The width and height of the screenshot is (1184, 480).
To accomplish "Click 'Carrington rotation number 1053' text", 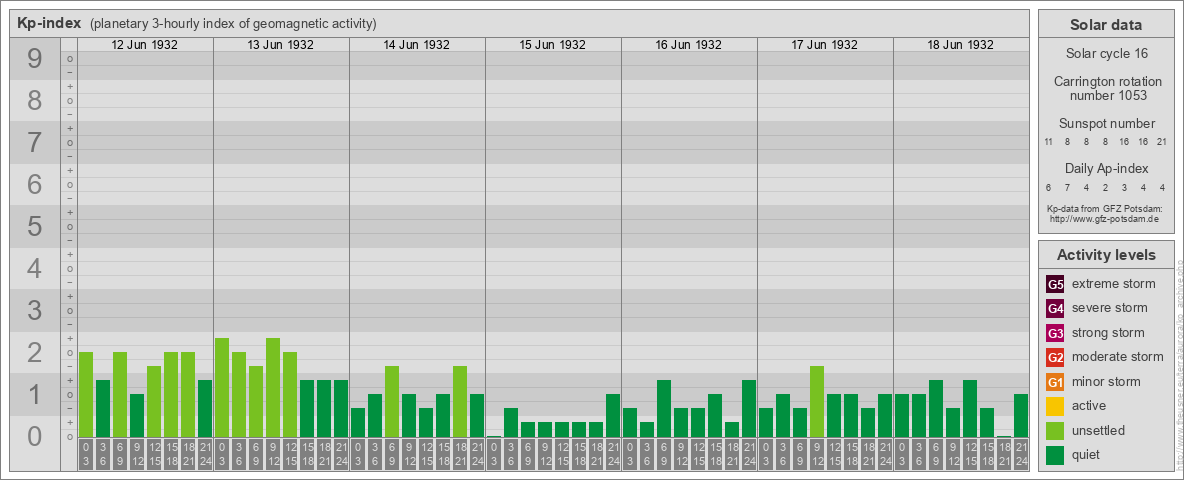I will [1107, 88].
